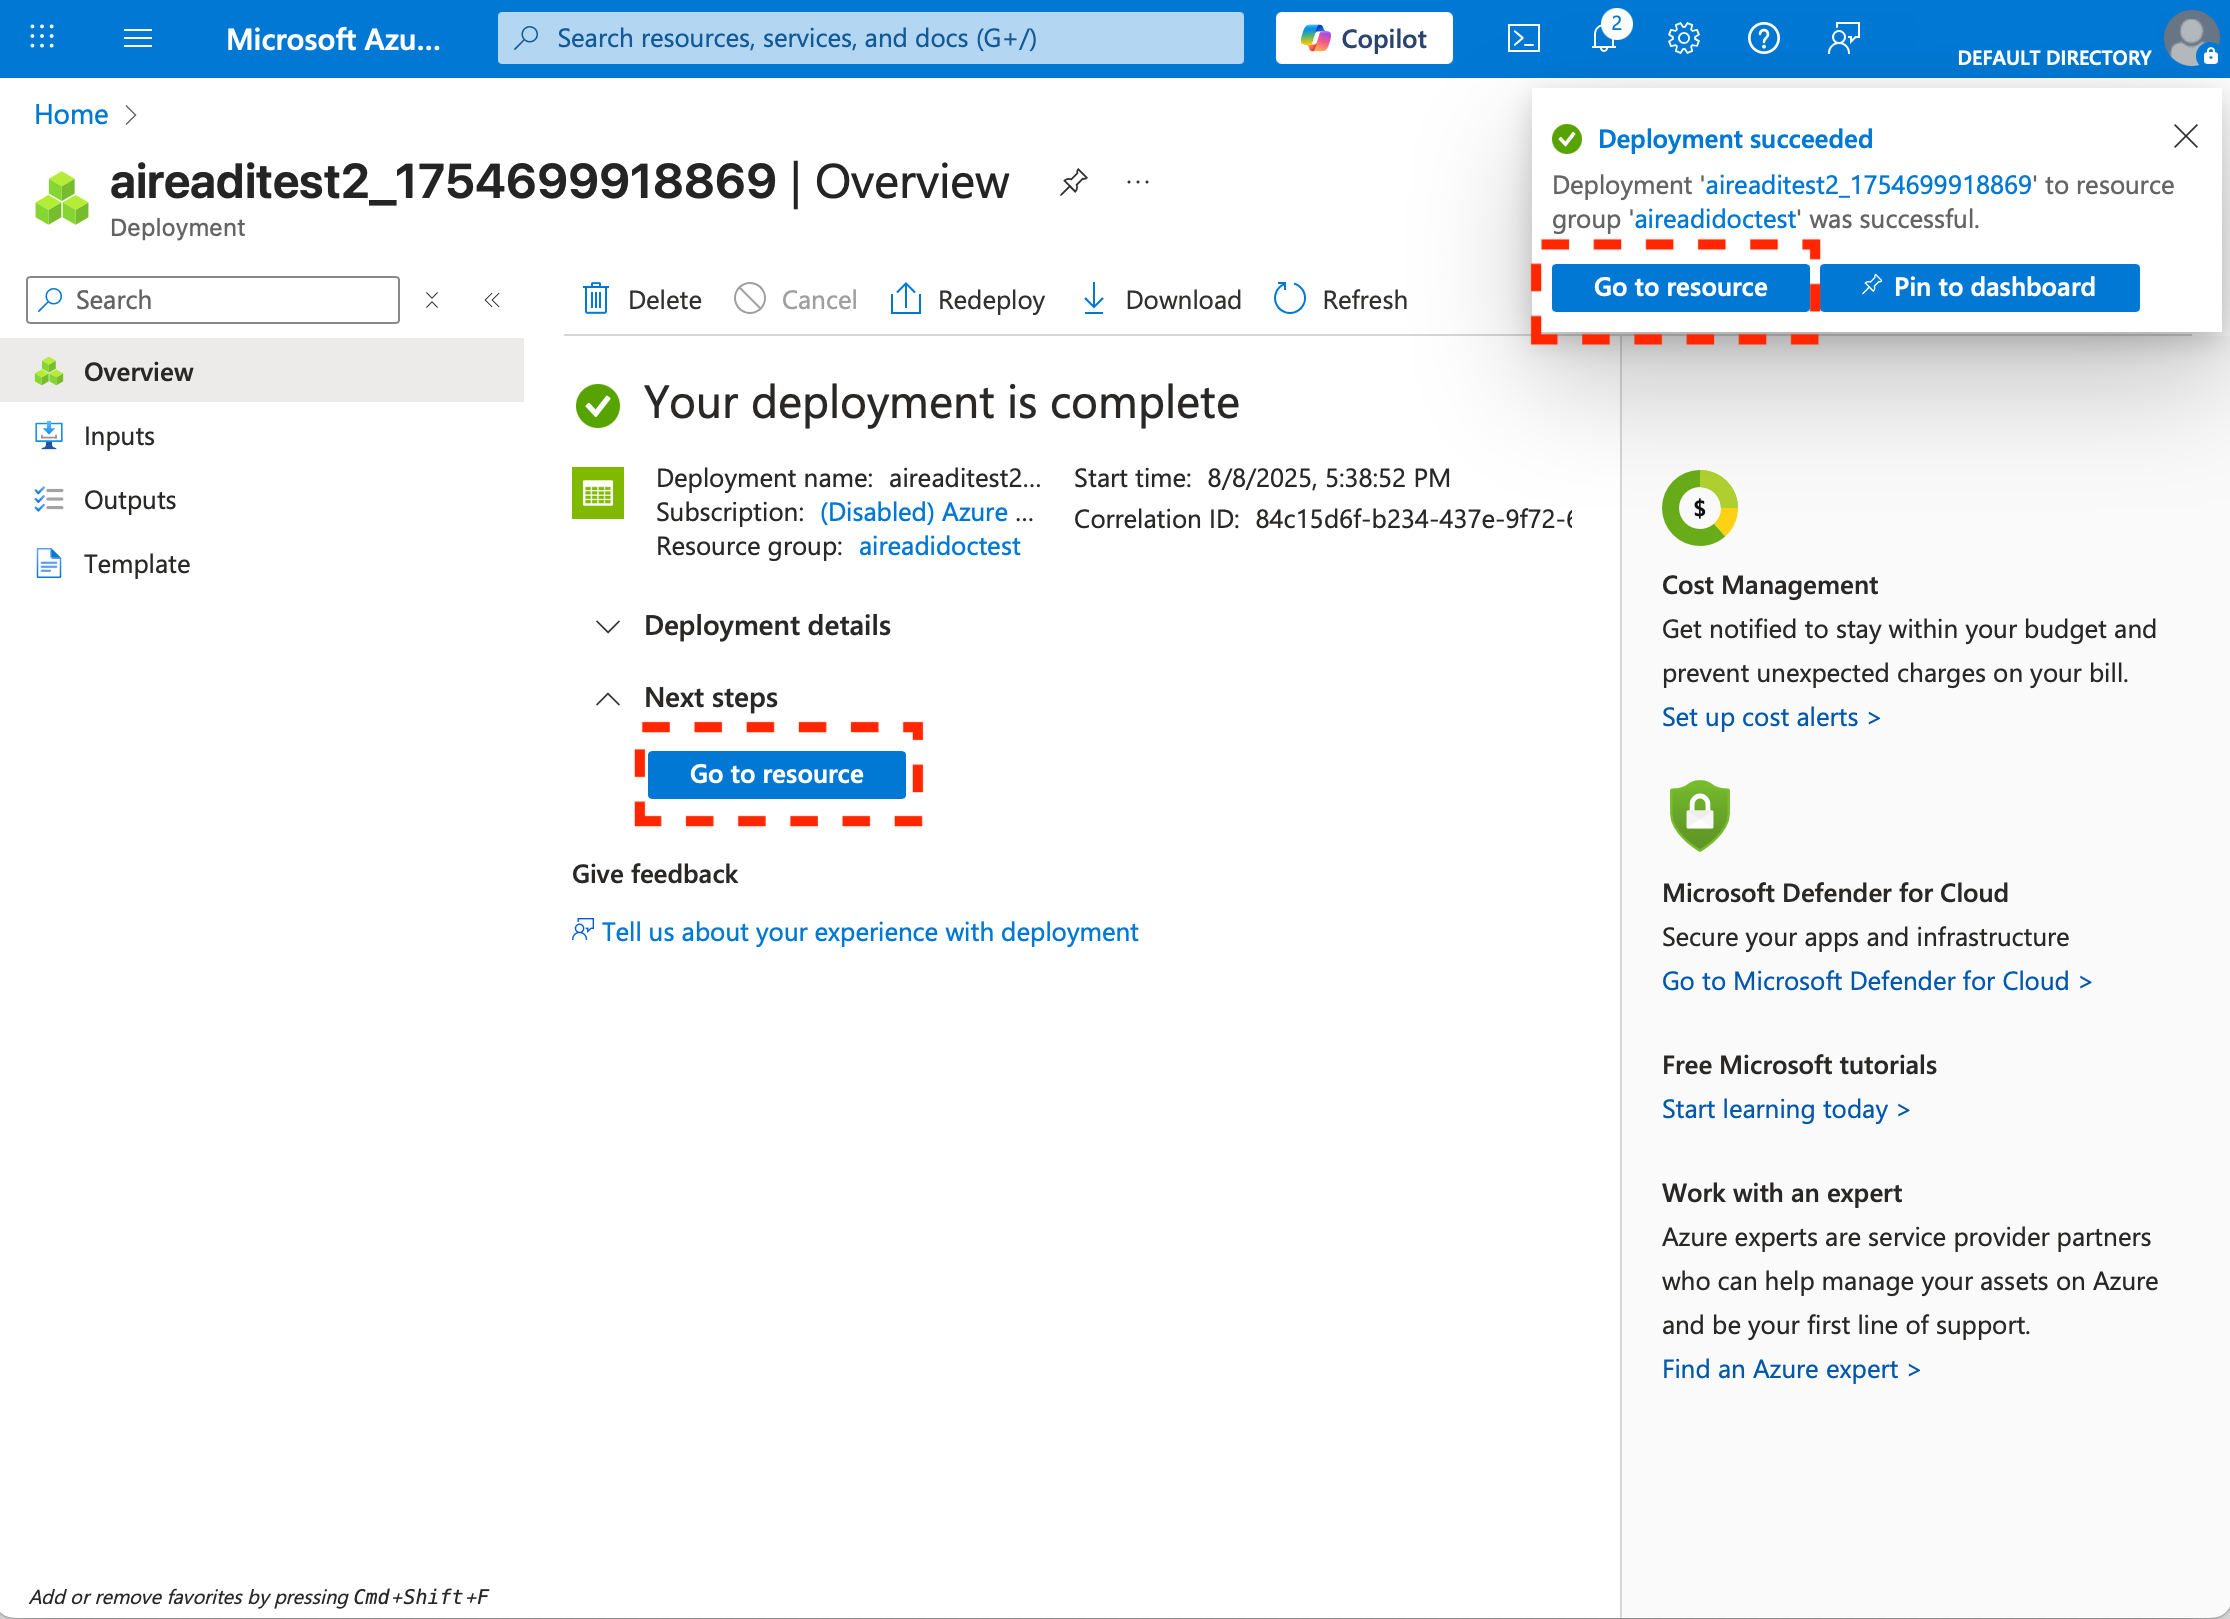Viewport: 2230px width, 1619px height.
Task: Focus the global resource search box
Action: 870,39
